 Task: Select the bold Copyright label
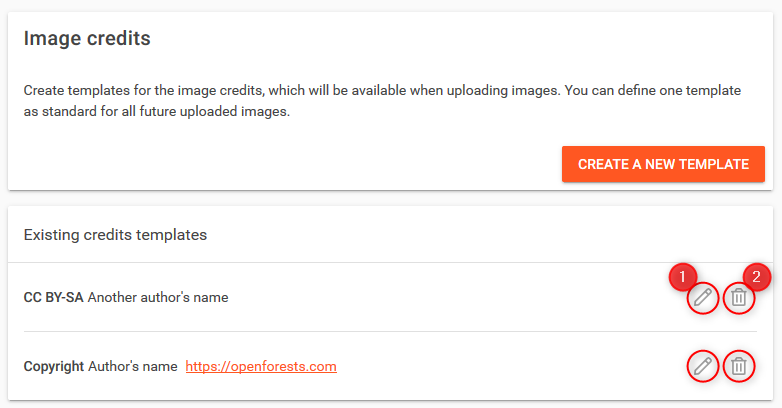[54, 367]
